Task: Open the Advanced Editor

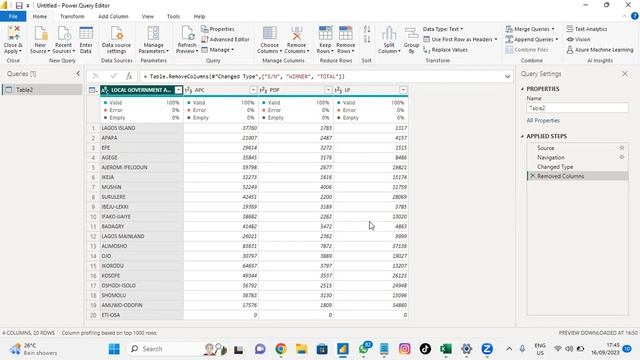Action: (x=225, y=39)
